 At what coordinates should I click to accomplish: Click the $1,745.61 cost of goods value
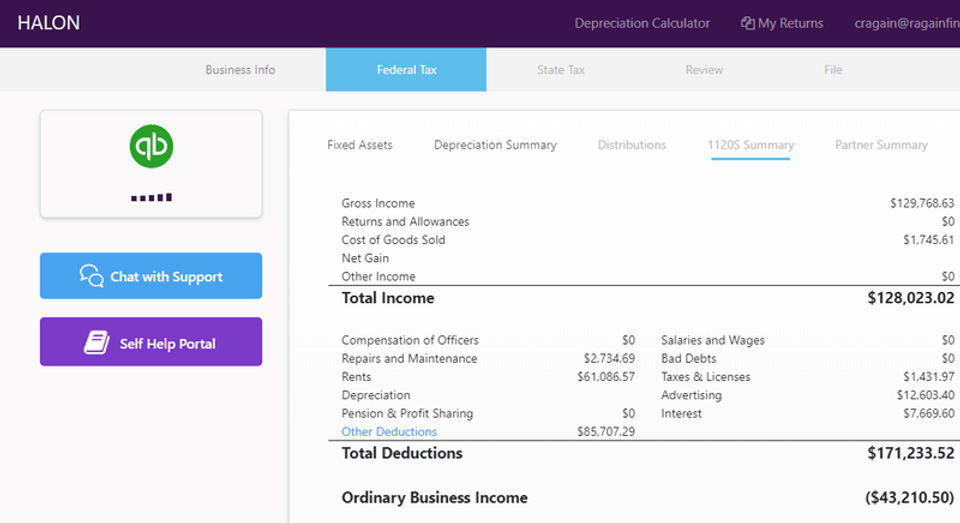pyautogui.click(x=928, y=240)
